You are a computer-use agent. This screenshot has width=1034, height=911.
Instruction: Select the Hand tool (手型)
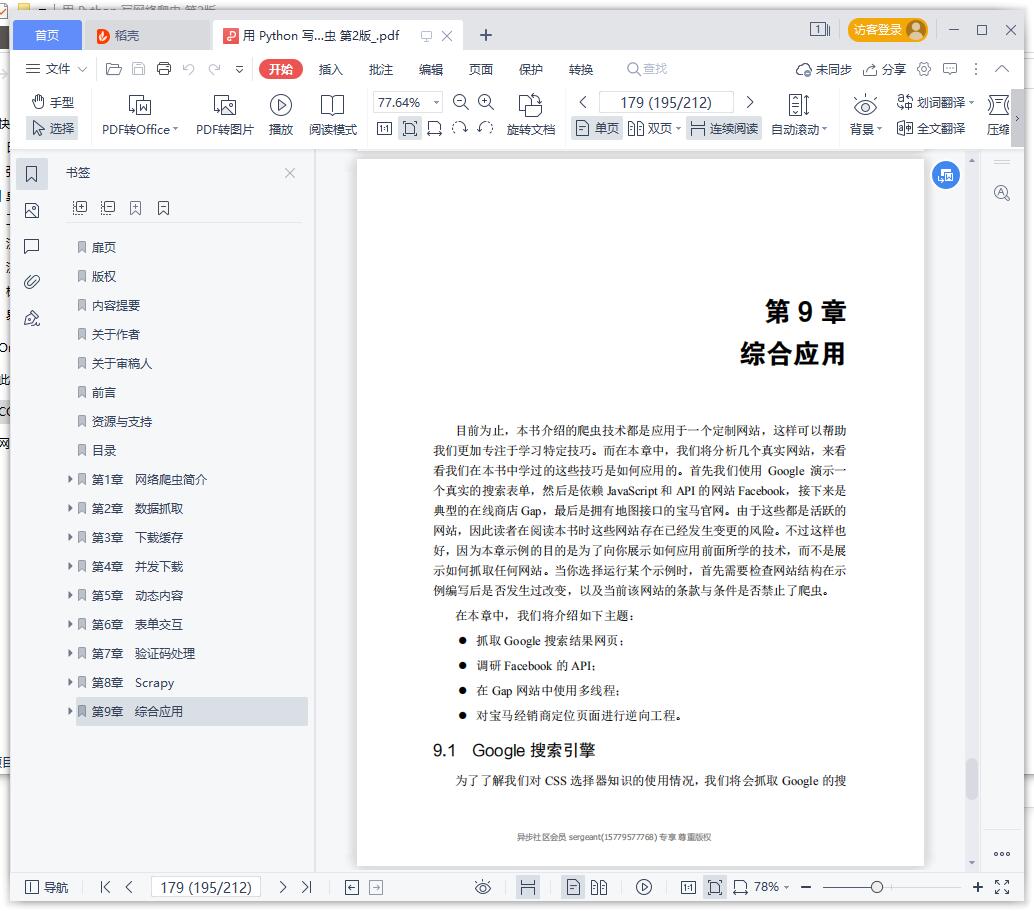pos(53,102)
